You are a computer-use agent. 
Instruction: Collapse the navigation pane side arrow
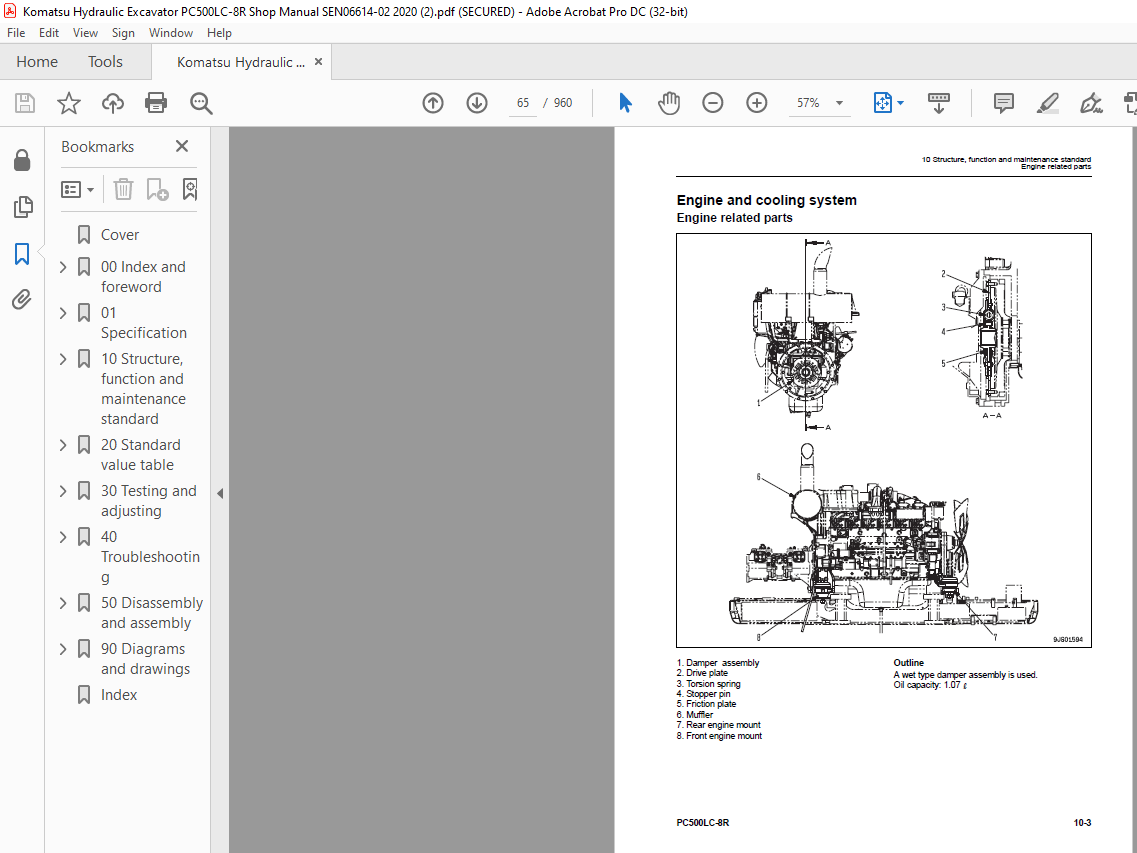click(220, 494)
